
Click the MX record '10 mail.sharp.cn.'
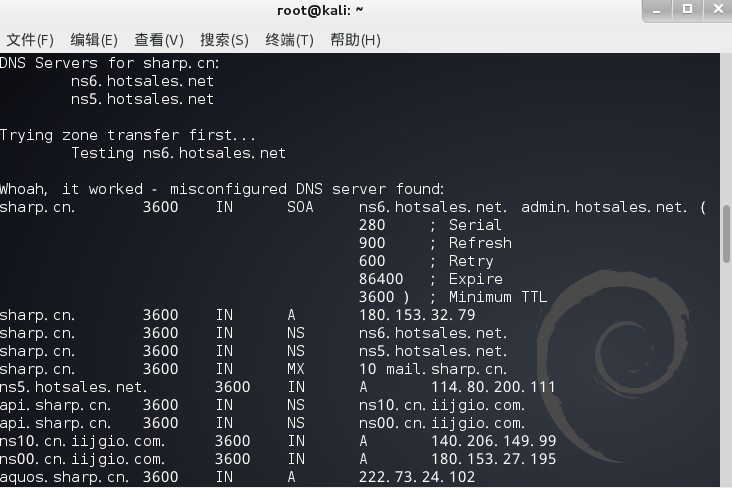[x=433, y=369]
